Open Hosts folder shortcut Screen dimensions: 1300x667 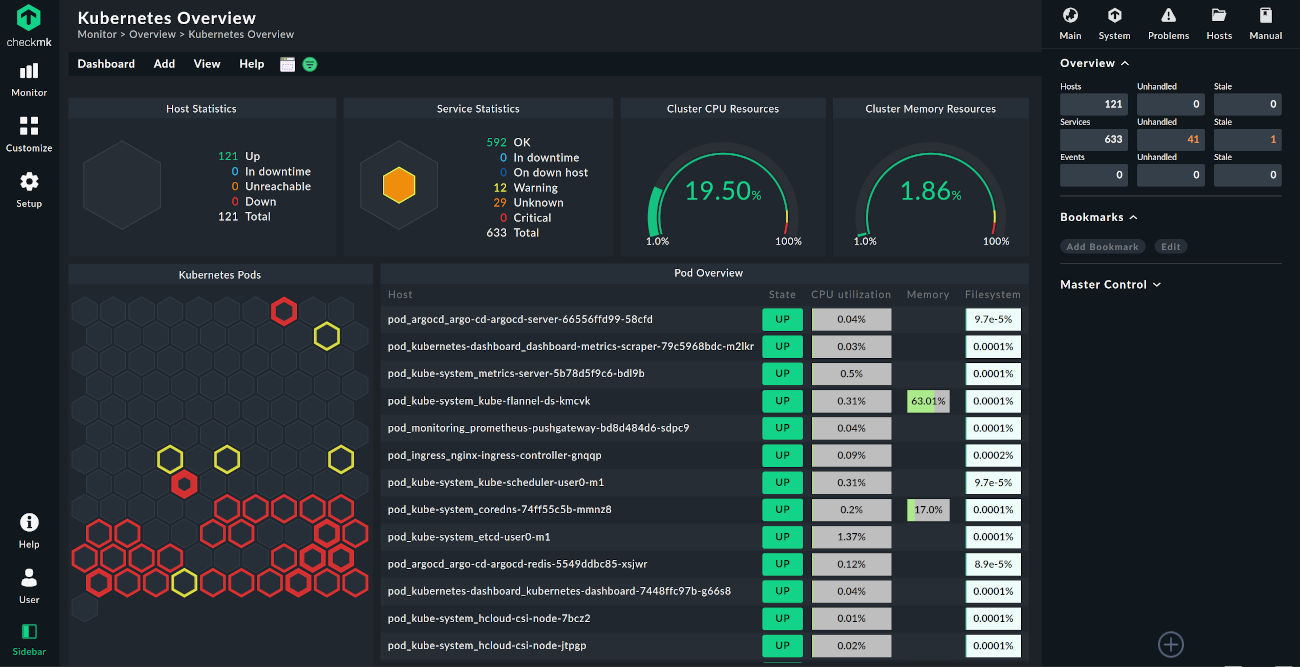click(x=1219, y=24)
